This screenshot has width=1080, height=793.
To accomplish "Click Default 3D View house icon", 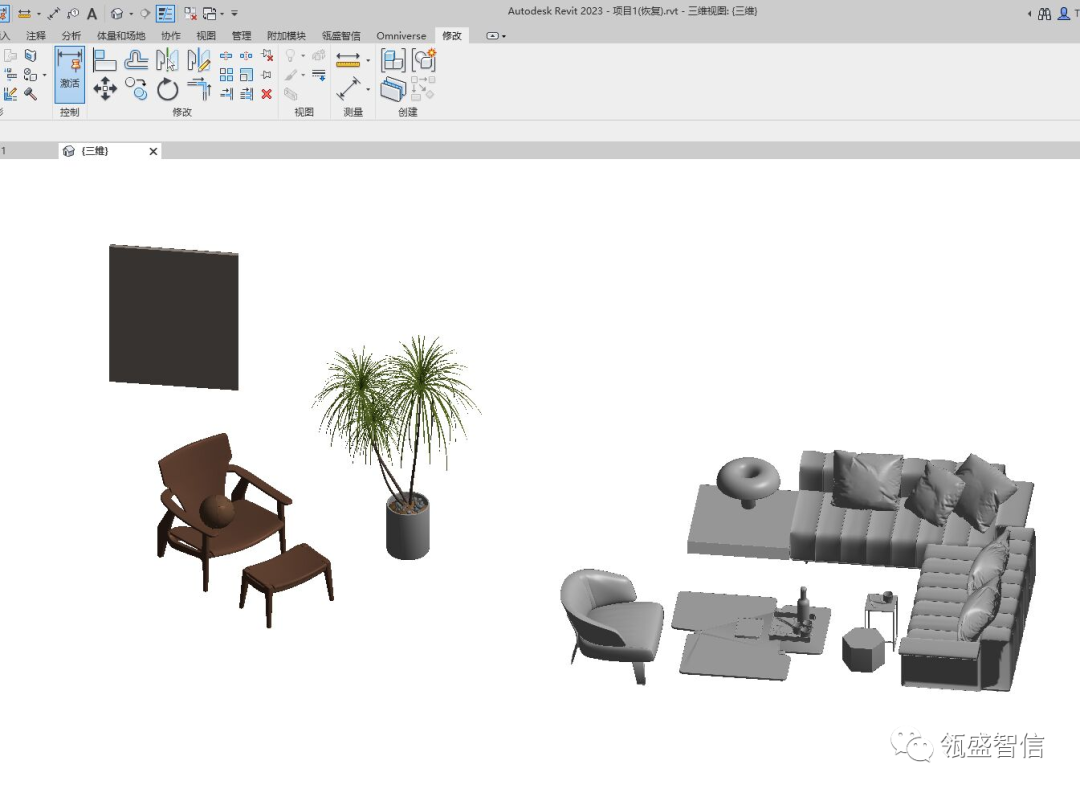I will point(117,13).
